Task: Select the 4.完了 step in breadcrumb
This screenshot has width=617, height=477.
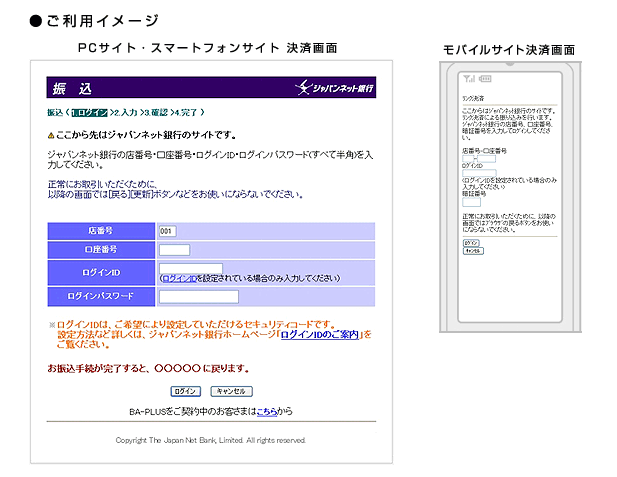Action: point(186,113)
